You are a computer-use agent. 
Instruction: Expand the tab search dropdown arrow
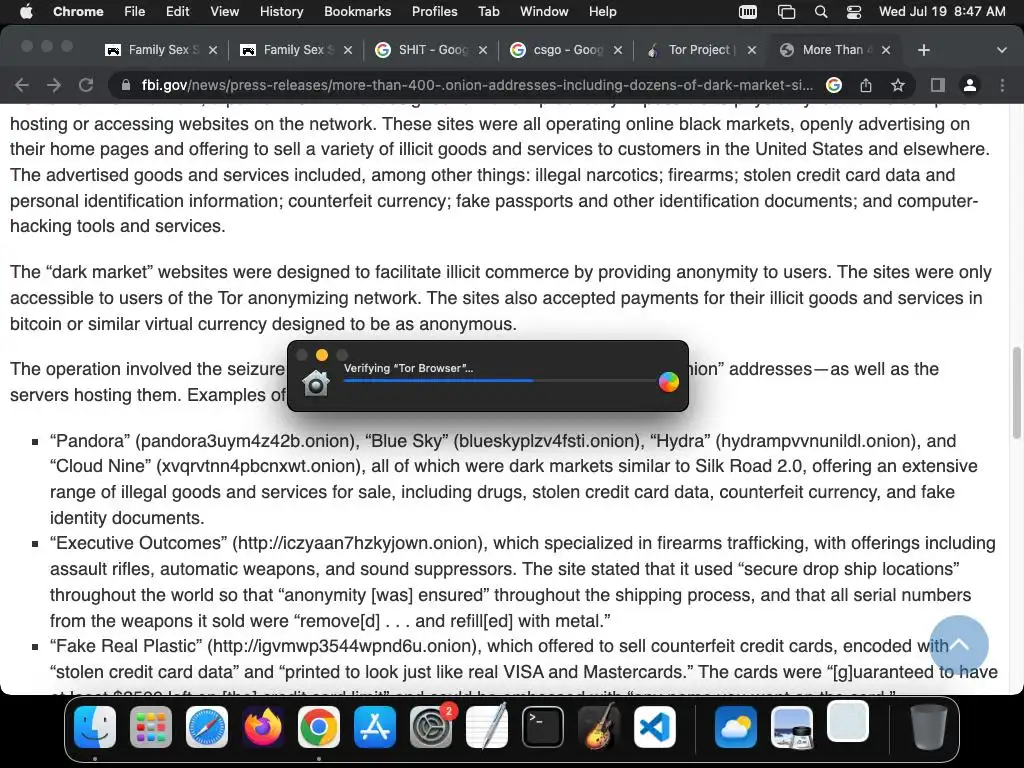coord(1002,50)
